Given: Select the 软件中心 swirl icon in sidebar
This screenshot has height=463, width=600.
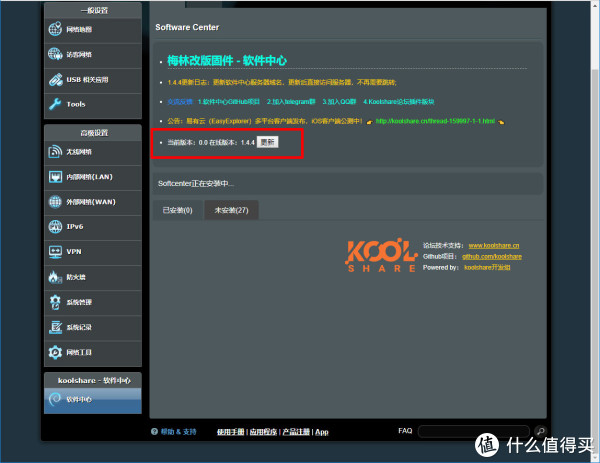Looking at the screenshot, I should 55,399.
